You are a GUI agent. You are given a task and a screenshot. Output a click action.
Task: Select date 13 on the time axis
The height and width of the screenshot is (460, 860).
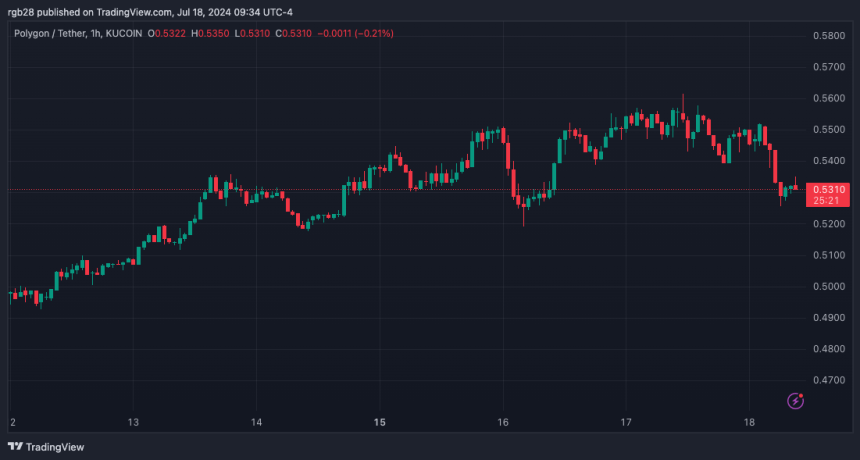pos(132,422)
